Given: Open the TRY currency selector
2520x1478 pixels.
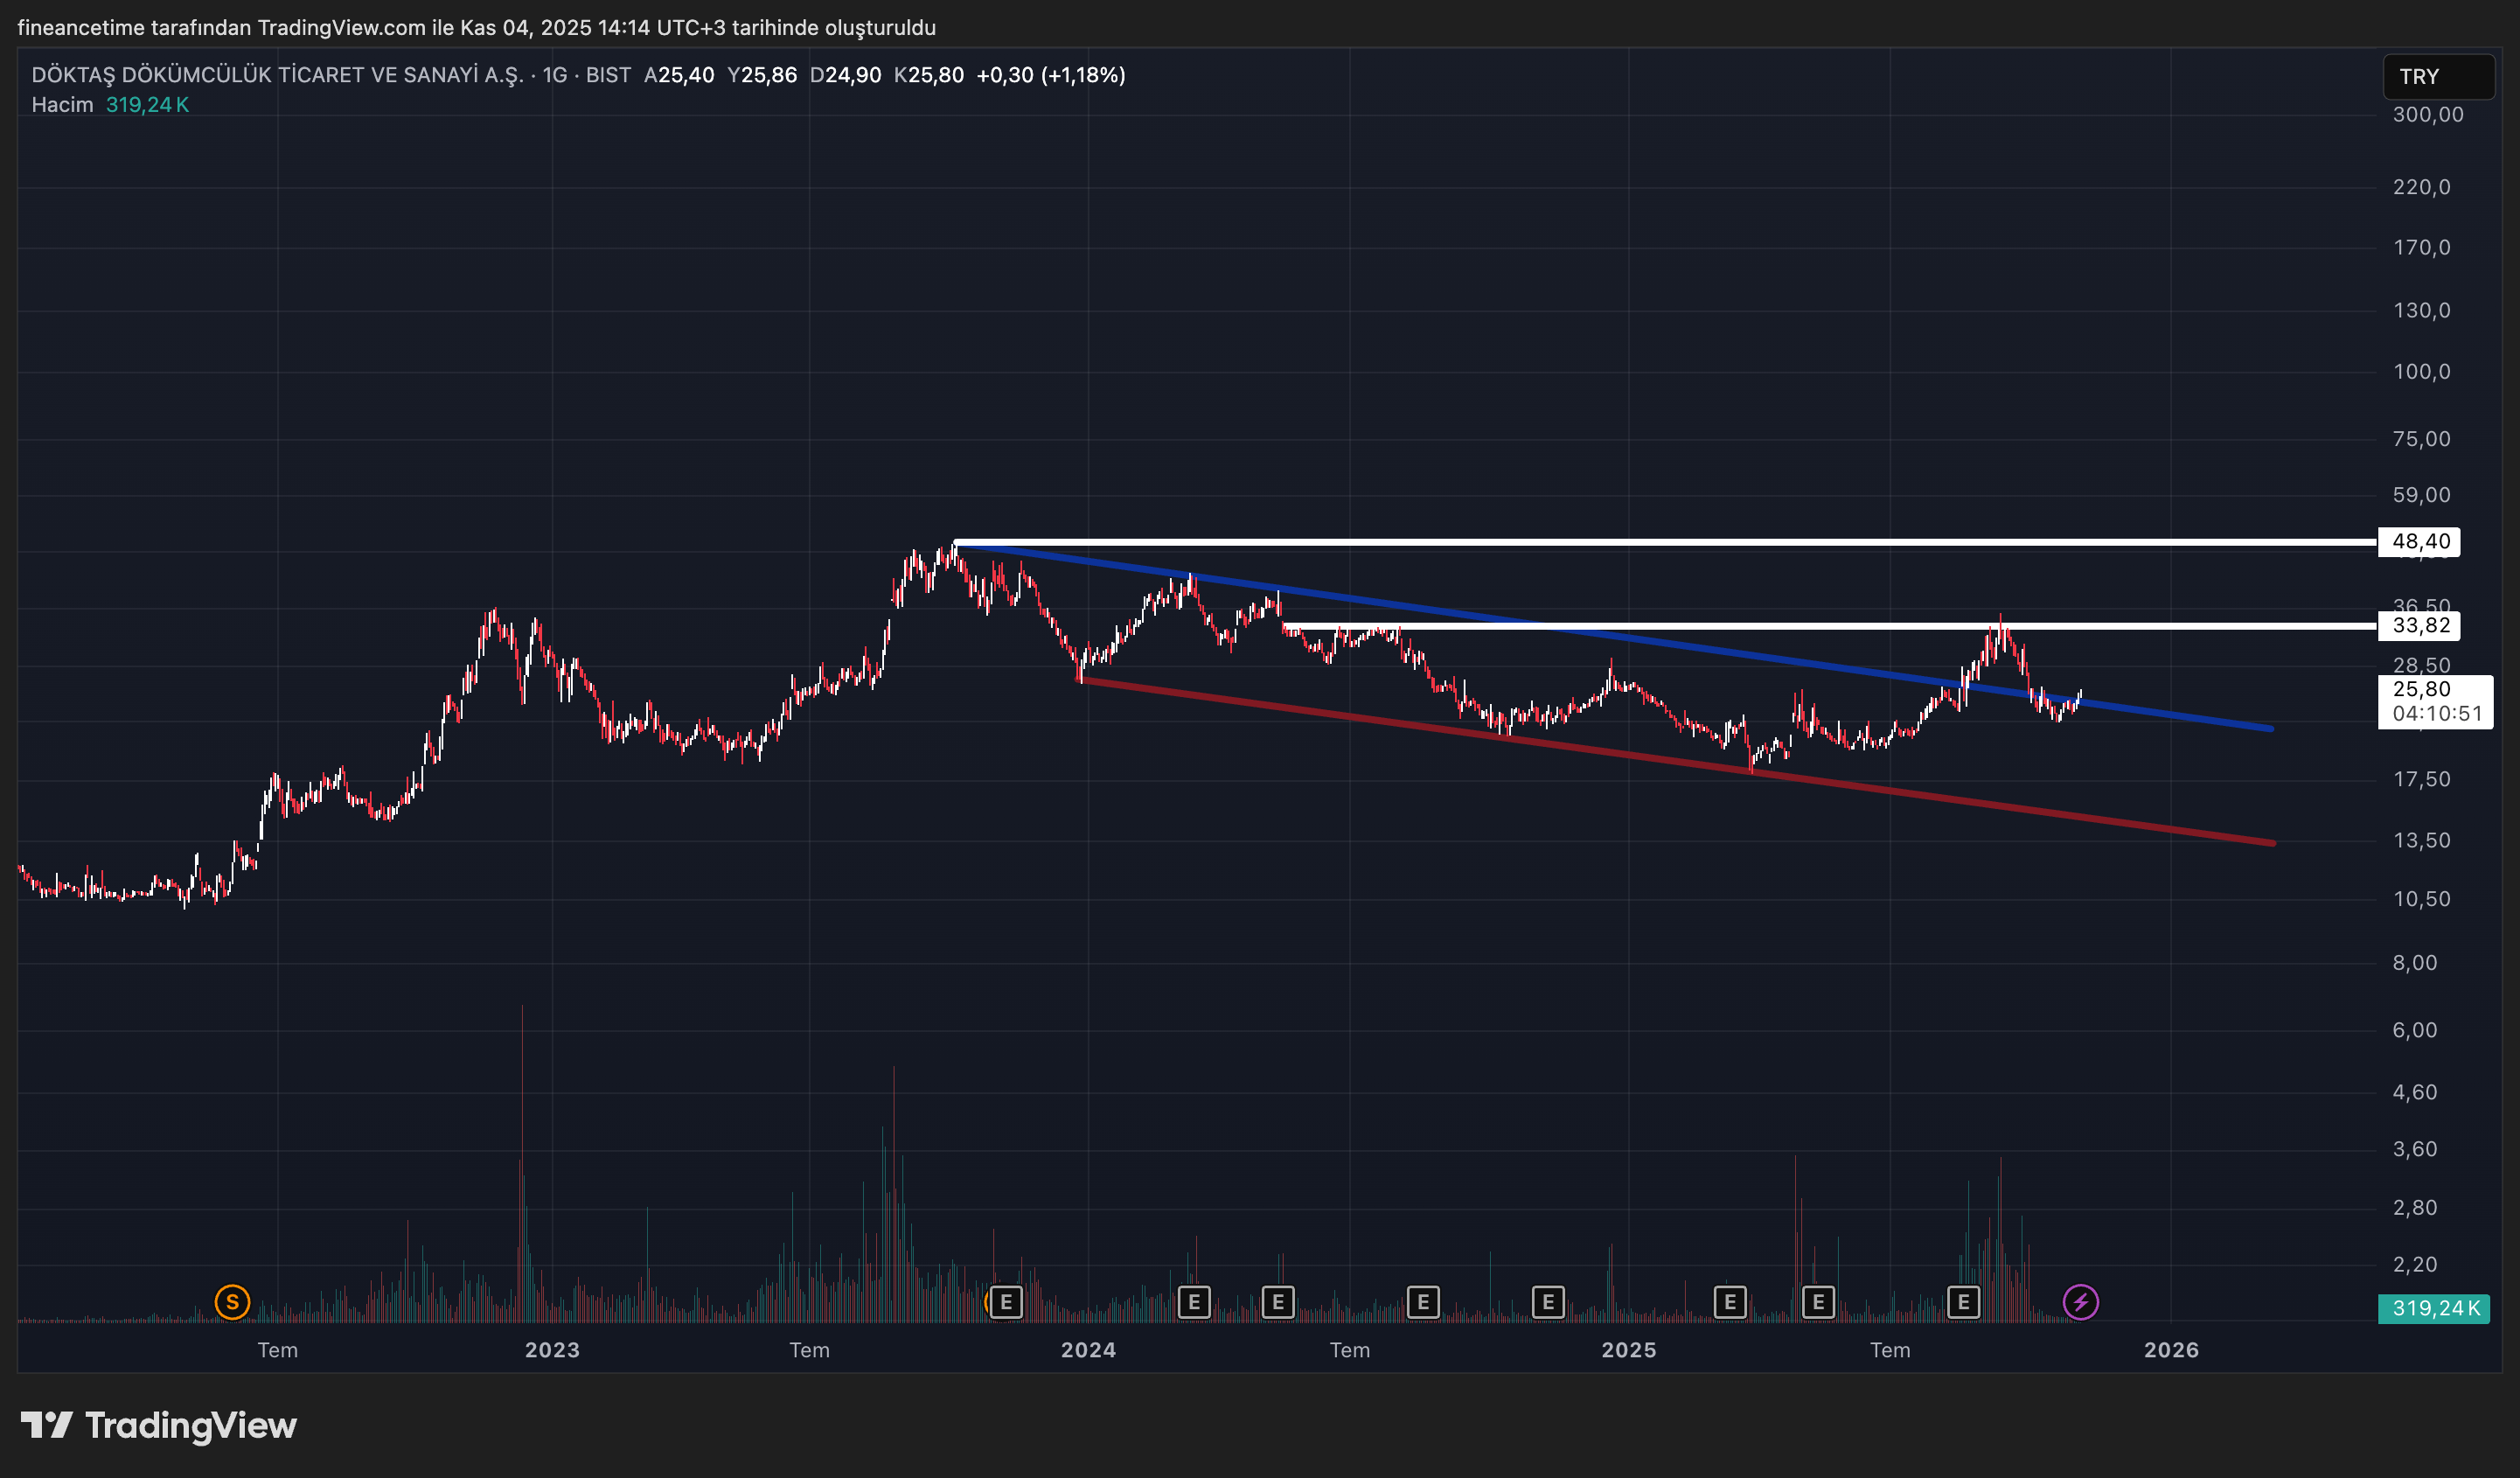Looking at the screenshot, I should coord(2437,77).
